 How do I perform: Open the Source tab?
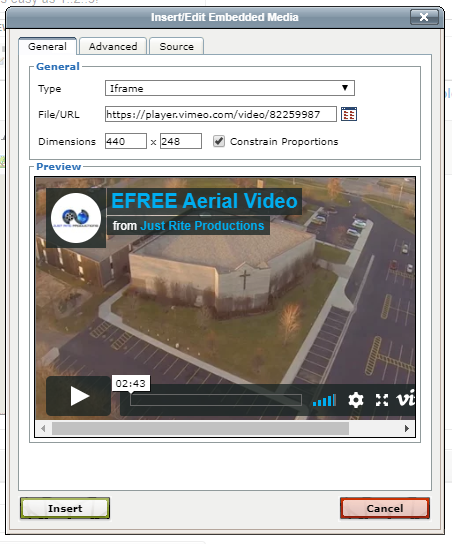click(177, 46)
